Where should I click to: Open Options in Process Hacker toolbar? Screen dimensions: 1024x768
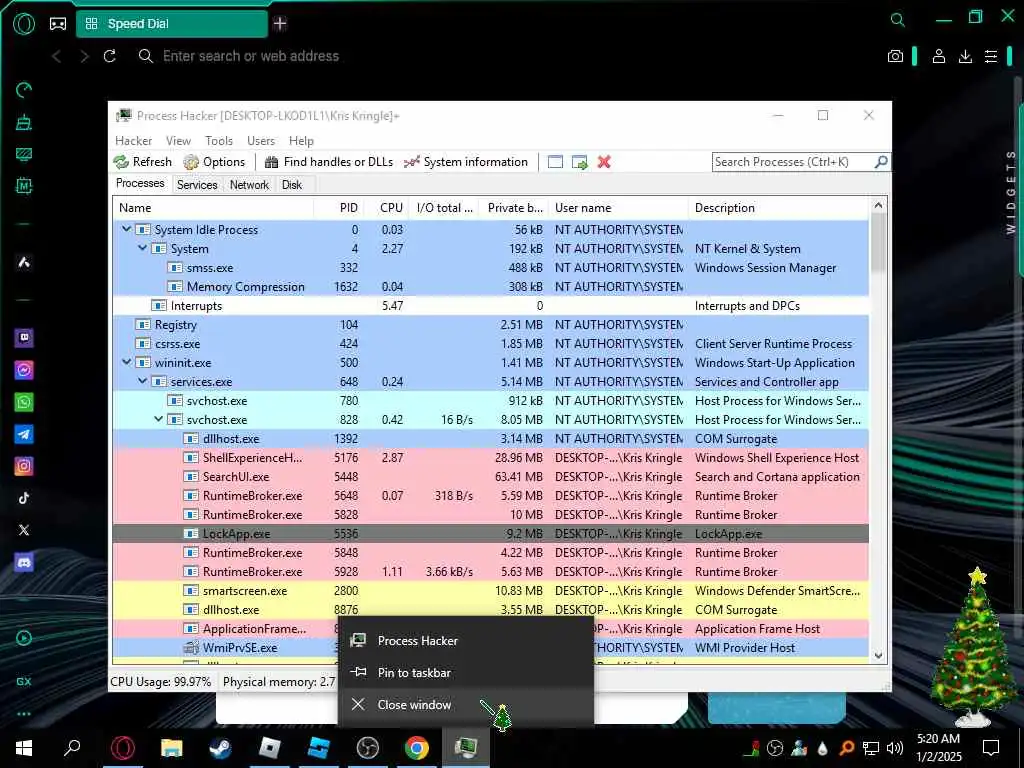[214, 162]
